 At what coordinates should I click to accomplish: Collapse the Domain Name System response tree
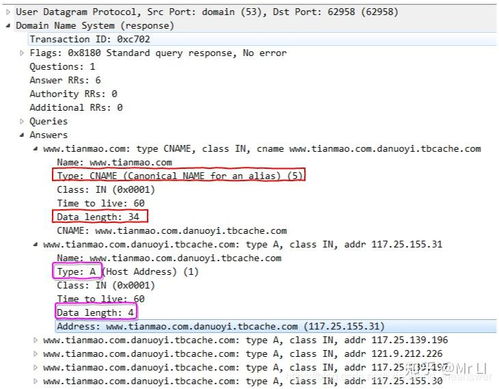click(8, 26)
